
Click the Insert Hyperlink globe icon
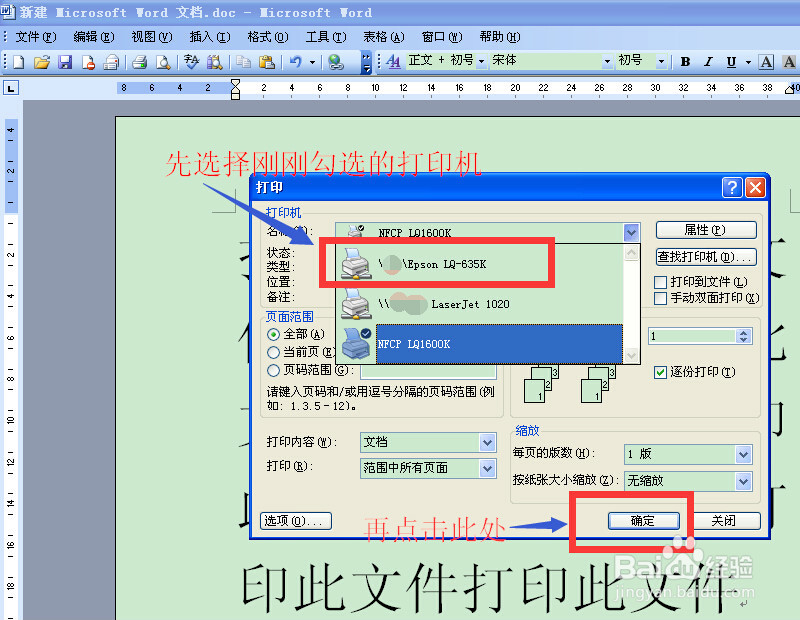tap(336, 62)
